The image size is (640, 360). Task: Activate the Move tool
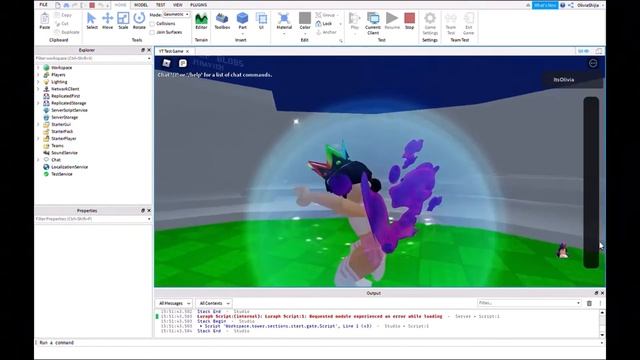[x=107, y=21]
